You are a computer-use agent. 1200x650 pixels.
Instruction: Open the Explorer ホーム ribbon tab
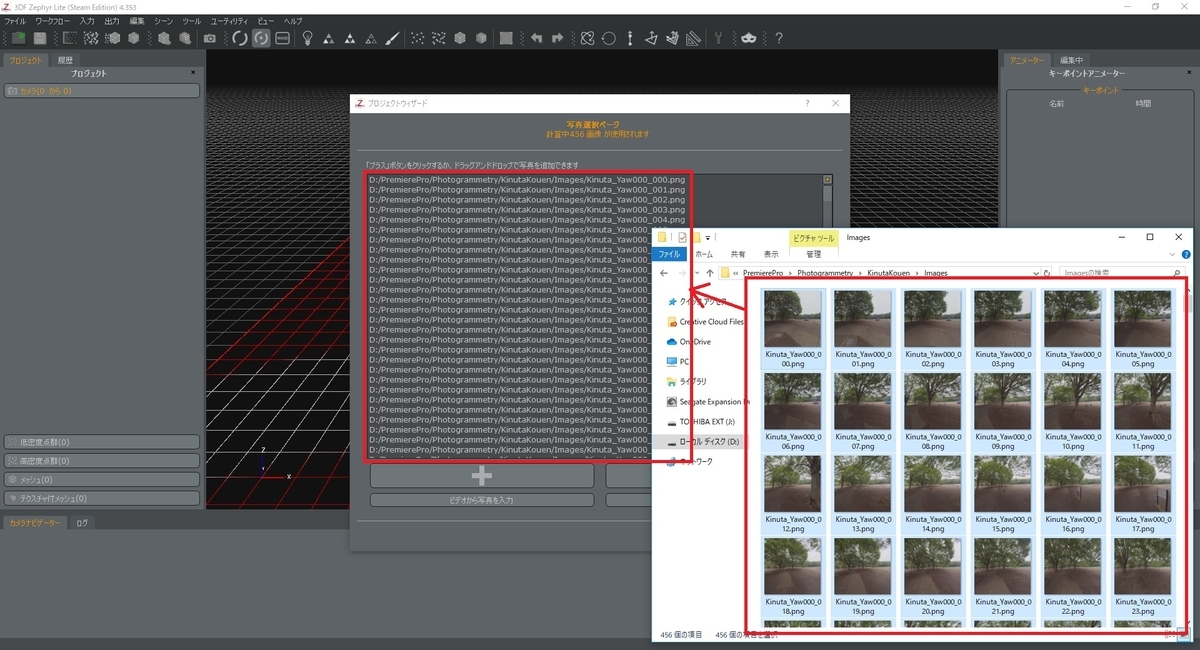click(x=704, y=255)
